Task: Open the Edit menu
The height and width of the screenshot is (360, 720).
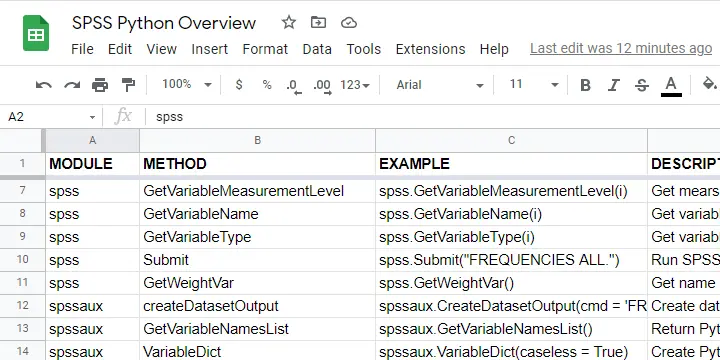Action: pos(120,49)
